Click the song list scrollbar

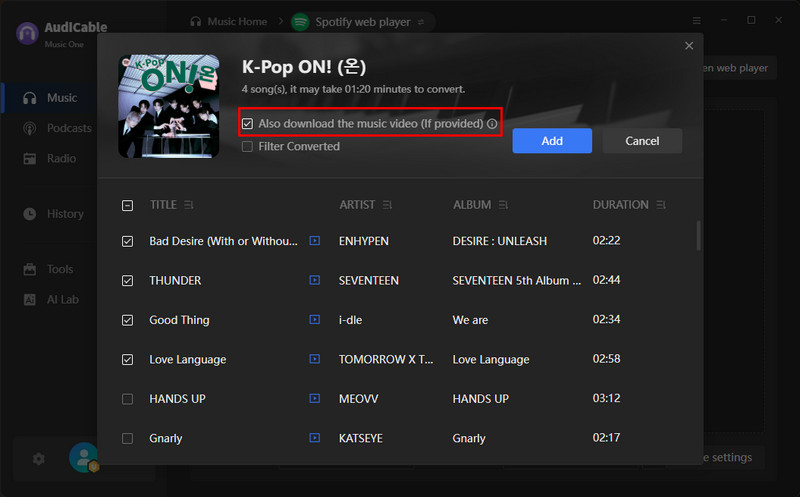698,236
